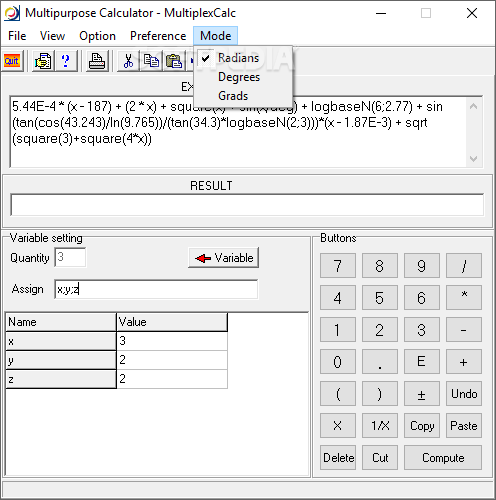The height and width of the screenshot is (500, 496).
Task: Click the value cell for variable x
Action: pyautogui.click(x=172, y=341)
